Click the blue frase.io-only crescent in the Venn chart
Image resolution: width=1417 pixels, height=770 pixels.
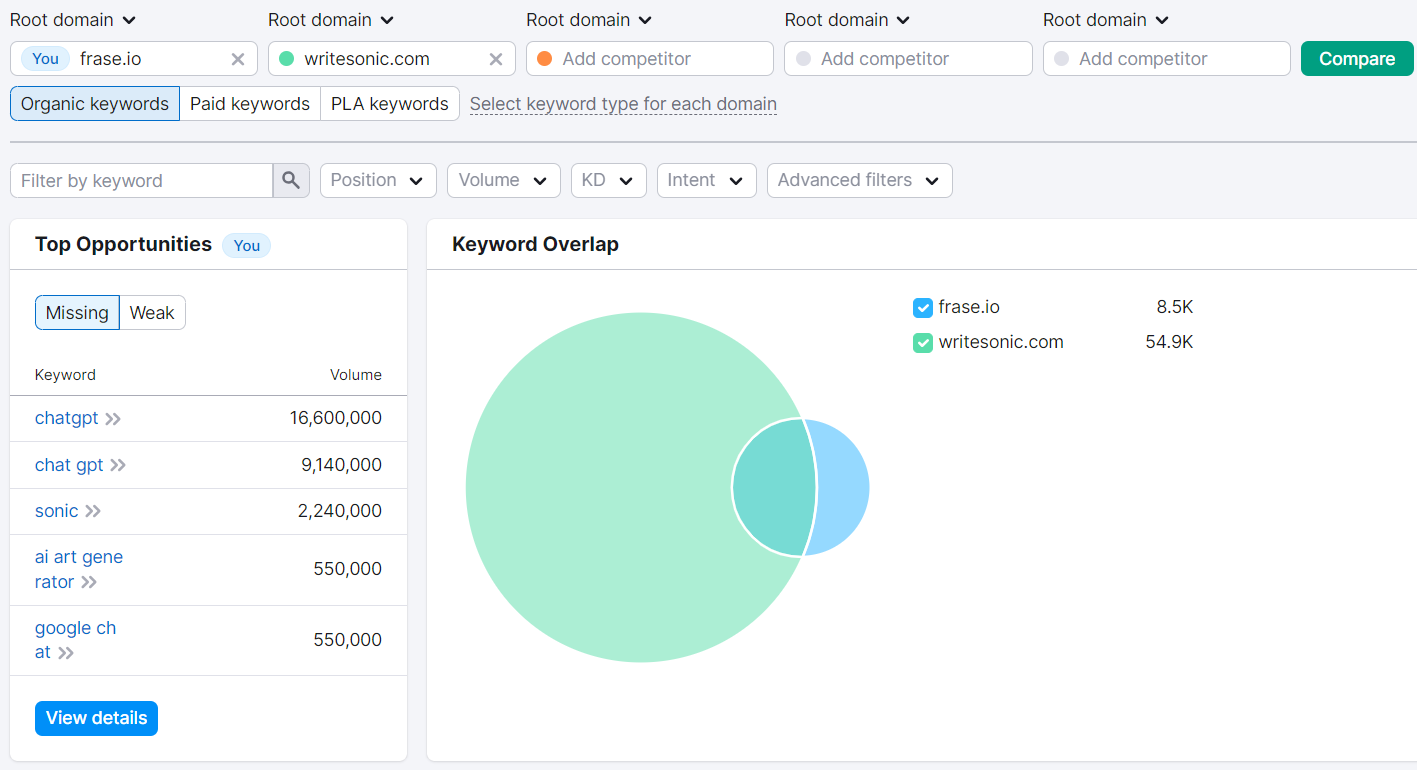point(843,487)
